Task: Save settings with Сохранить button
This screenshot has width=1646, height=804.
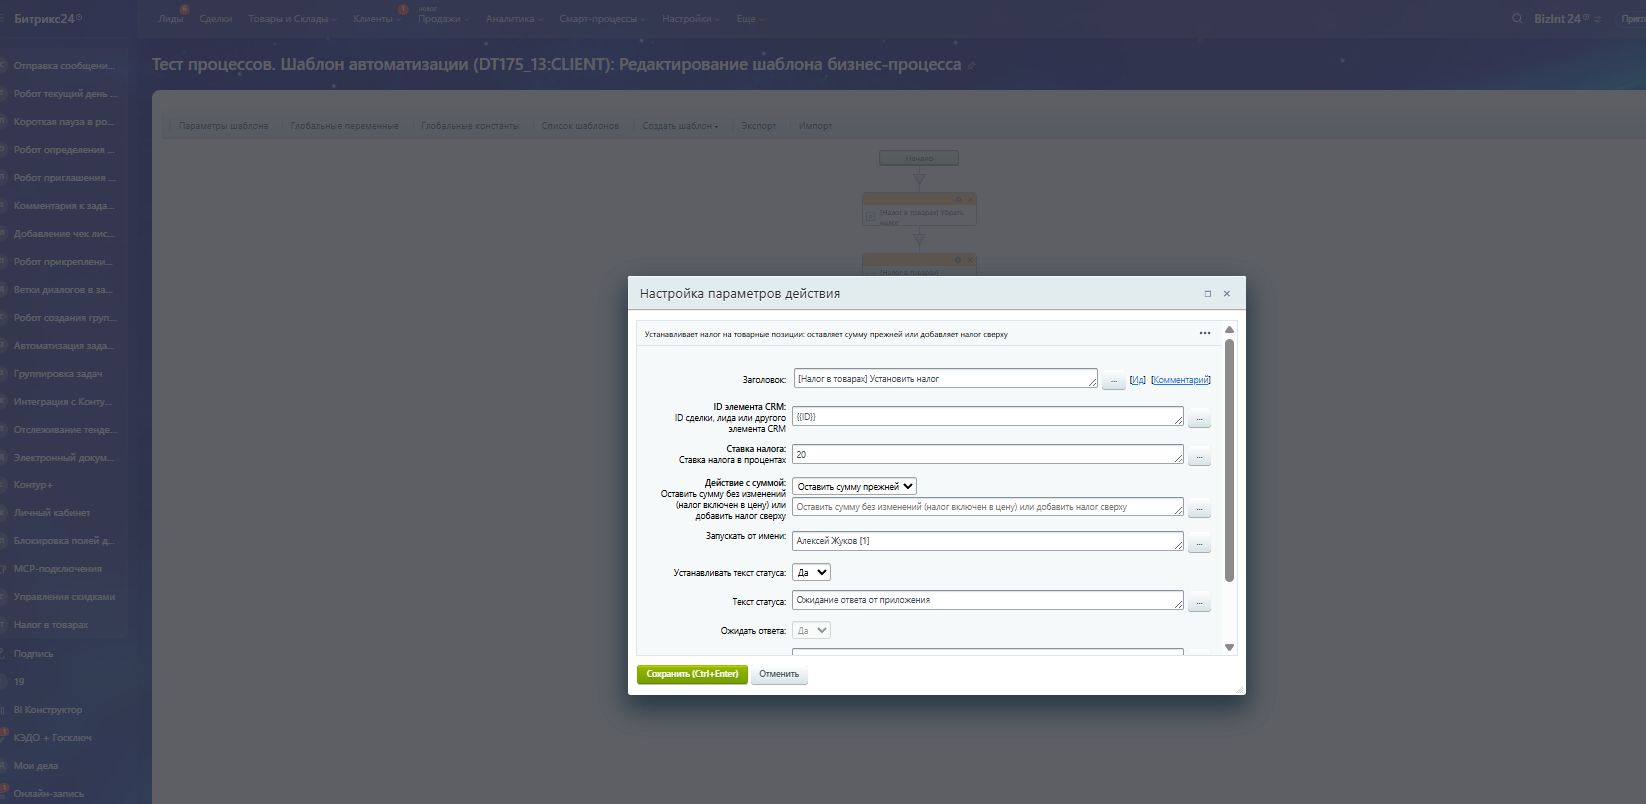Action: 692,674
